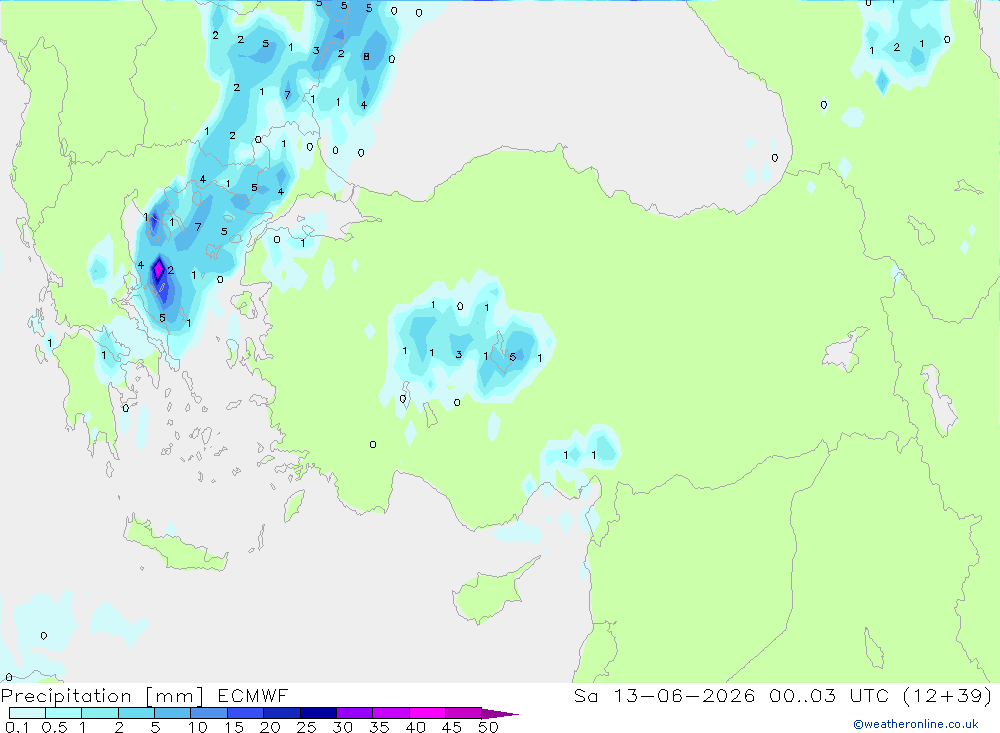Select the 30–35 mm purple legend swatch
This screenshot has width=1000, height=733.
click(x=355, y=713)
